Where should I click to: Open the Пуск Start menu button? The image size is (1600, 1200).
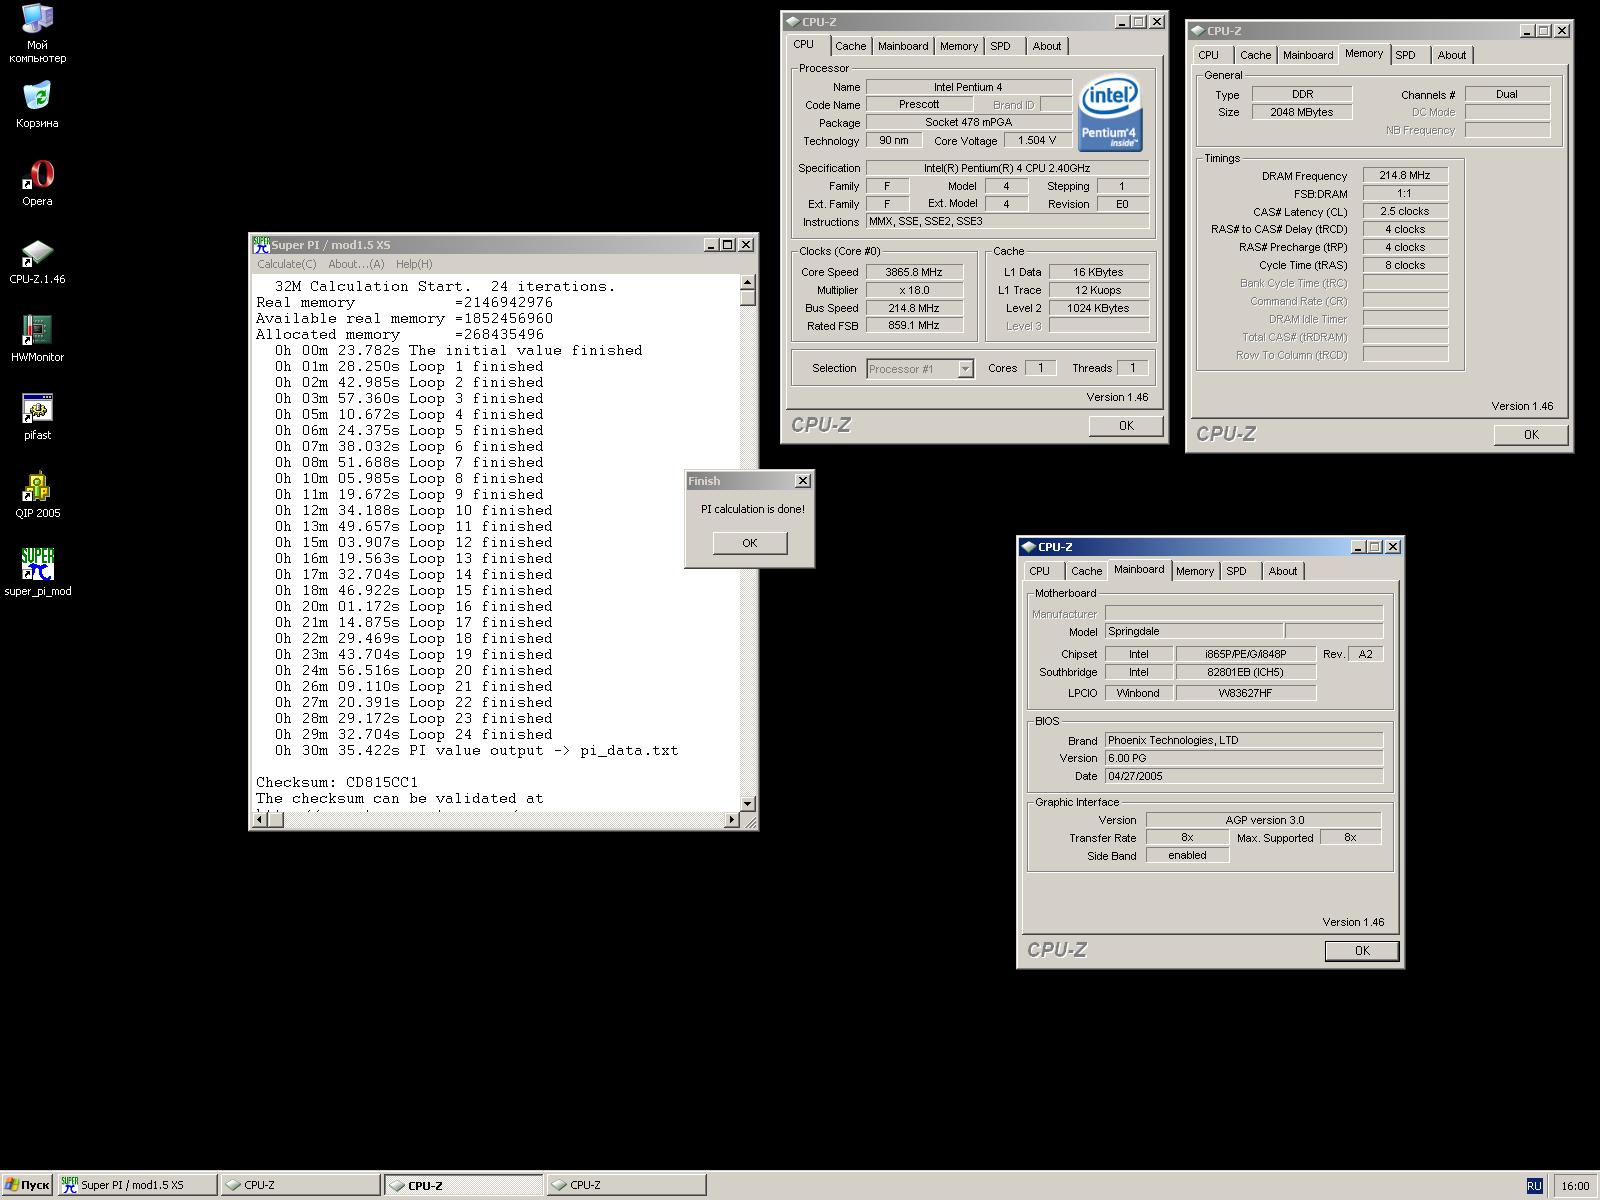coord(27,1185)
